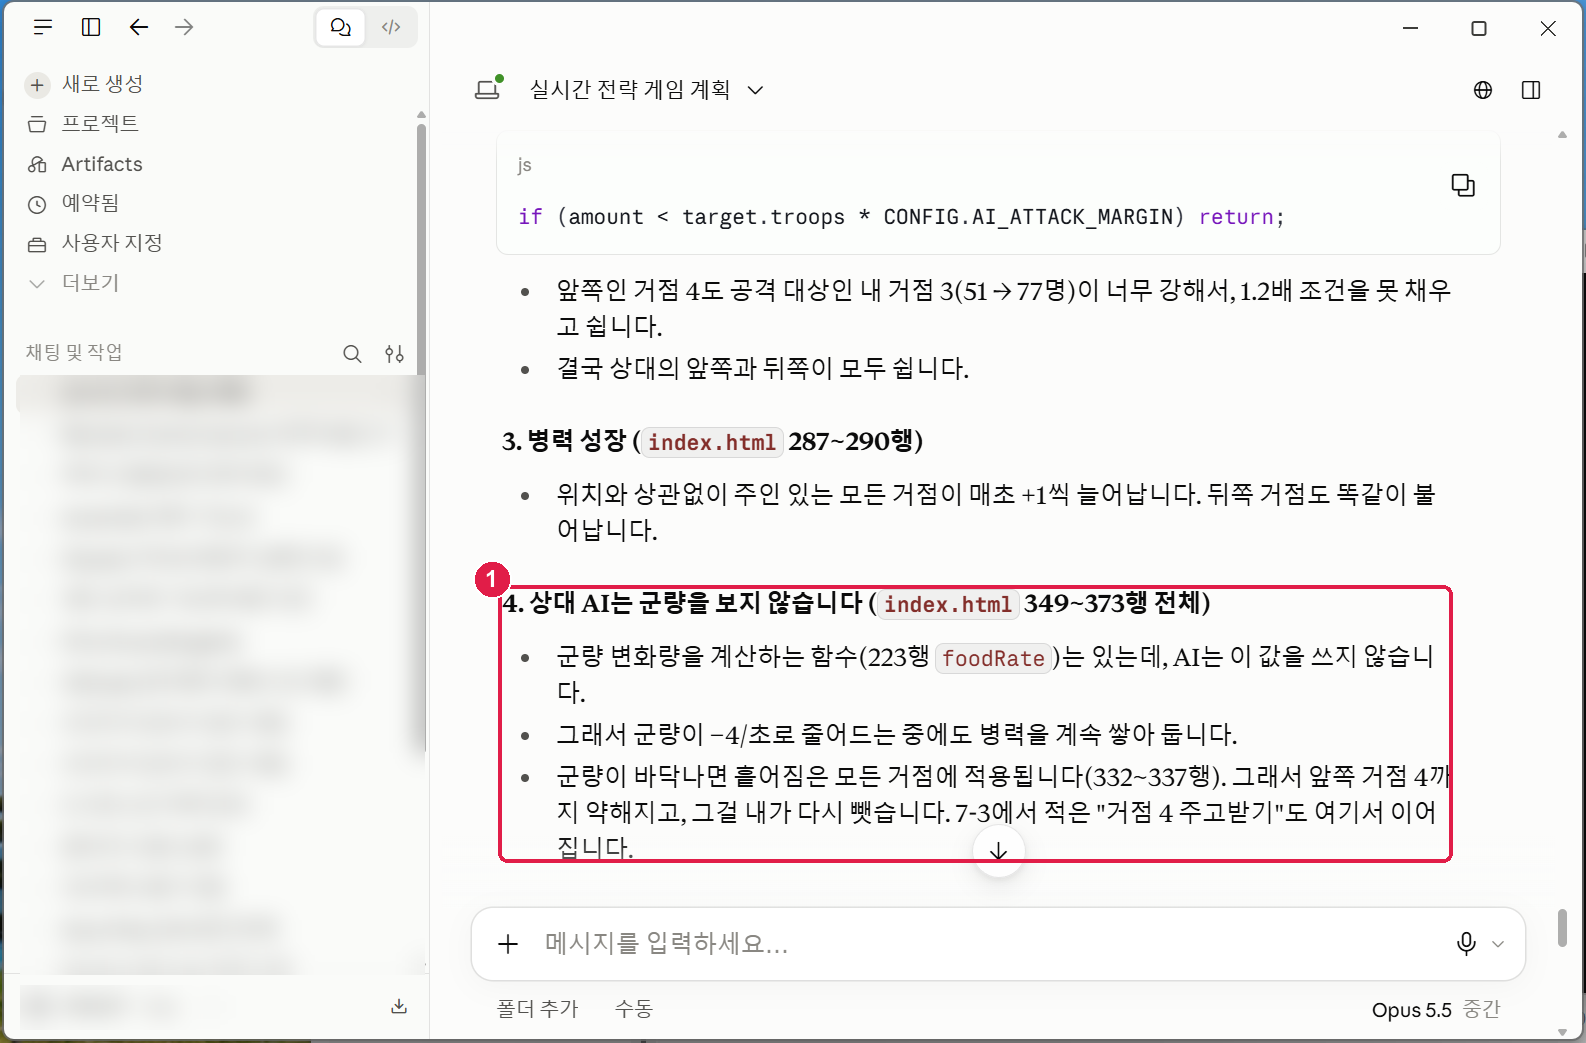Open the 수동 mode selector

[634, 1009]
